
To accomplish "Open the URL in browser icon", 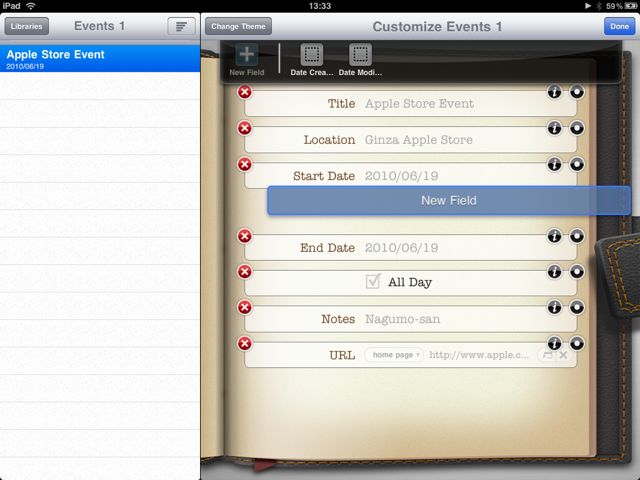I will tap(547, 355).
